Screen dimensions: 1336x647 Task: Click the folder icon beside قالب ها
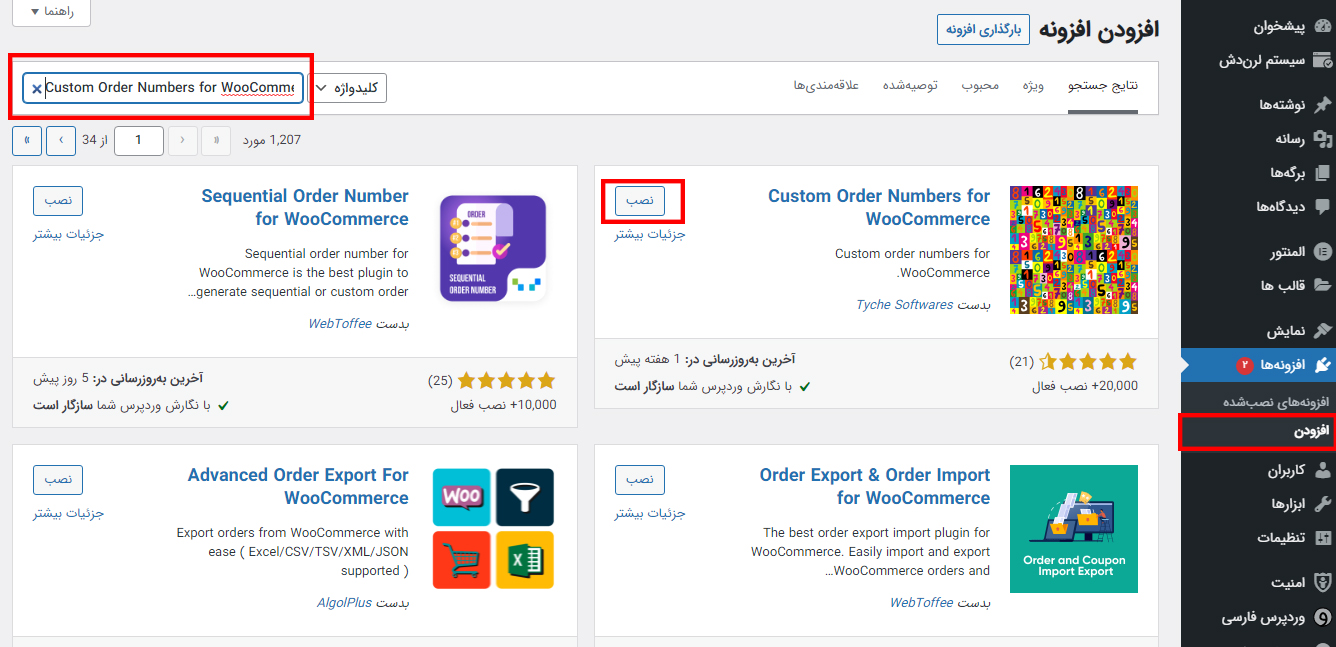pos(1322,286)
